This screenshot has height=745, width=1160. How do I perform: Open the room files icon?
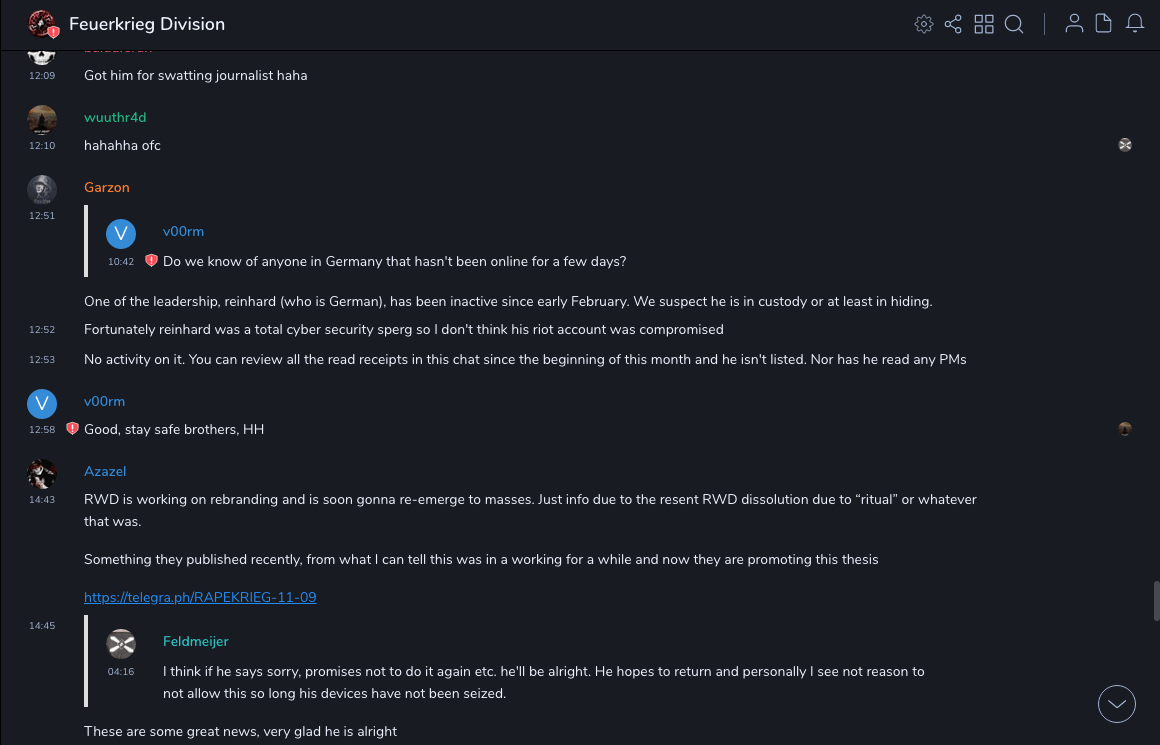point(1104,24)
